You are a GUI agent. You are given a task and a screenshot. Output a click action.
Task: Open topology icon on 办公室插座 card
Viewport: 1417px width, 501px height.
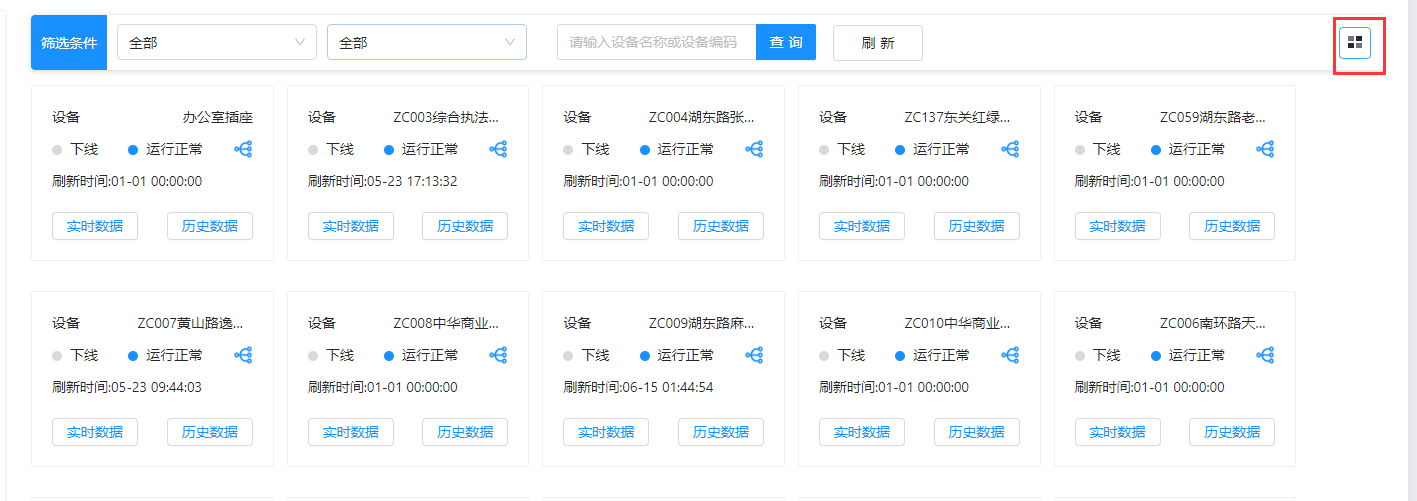tap(244, 149)
